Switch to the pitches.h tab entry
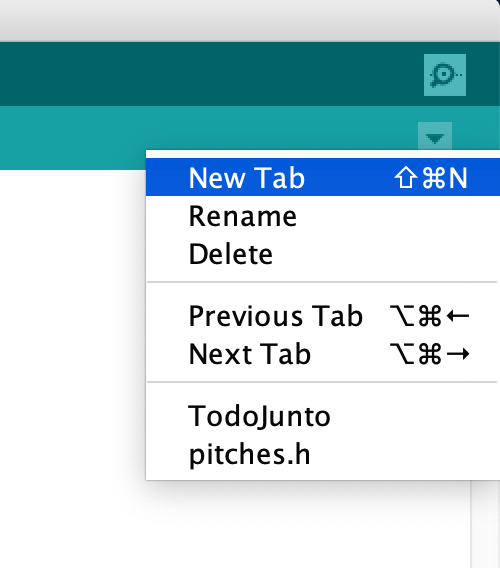This screenshot has width=500, height=568. pyautogui.click(x=323, y=454)
